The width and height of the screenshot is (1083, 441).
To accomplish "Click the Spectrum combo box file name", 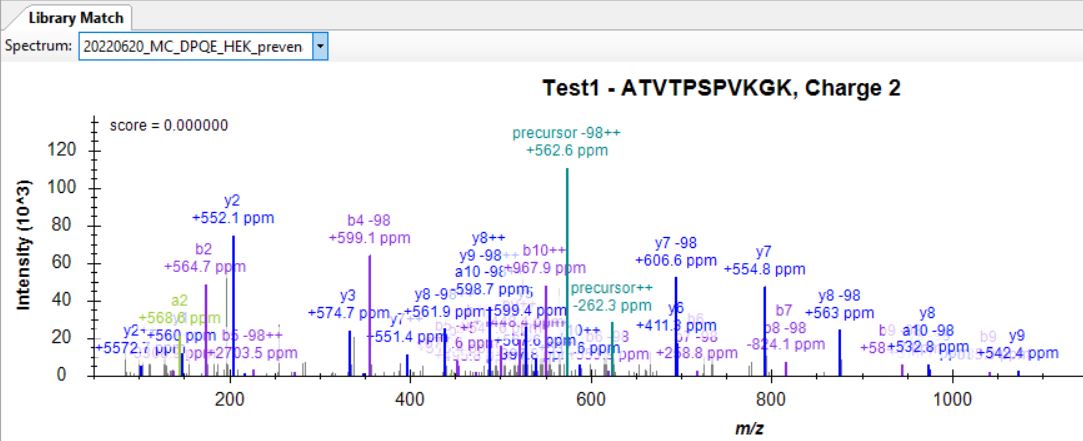I will (x=195, y=46).
